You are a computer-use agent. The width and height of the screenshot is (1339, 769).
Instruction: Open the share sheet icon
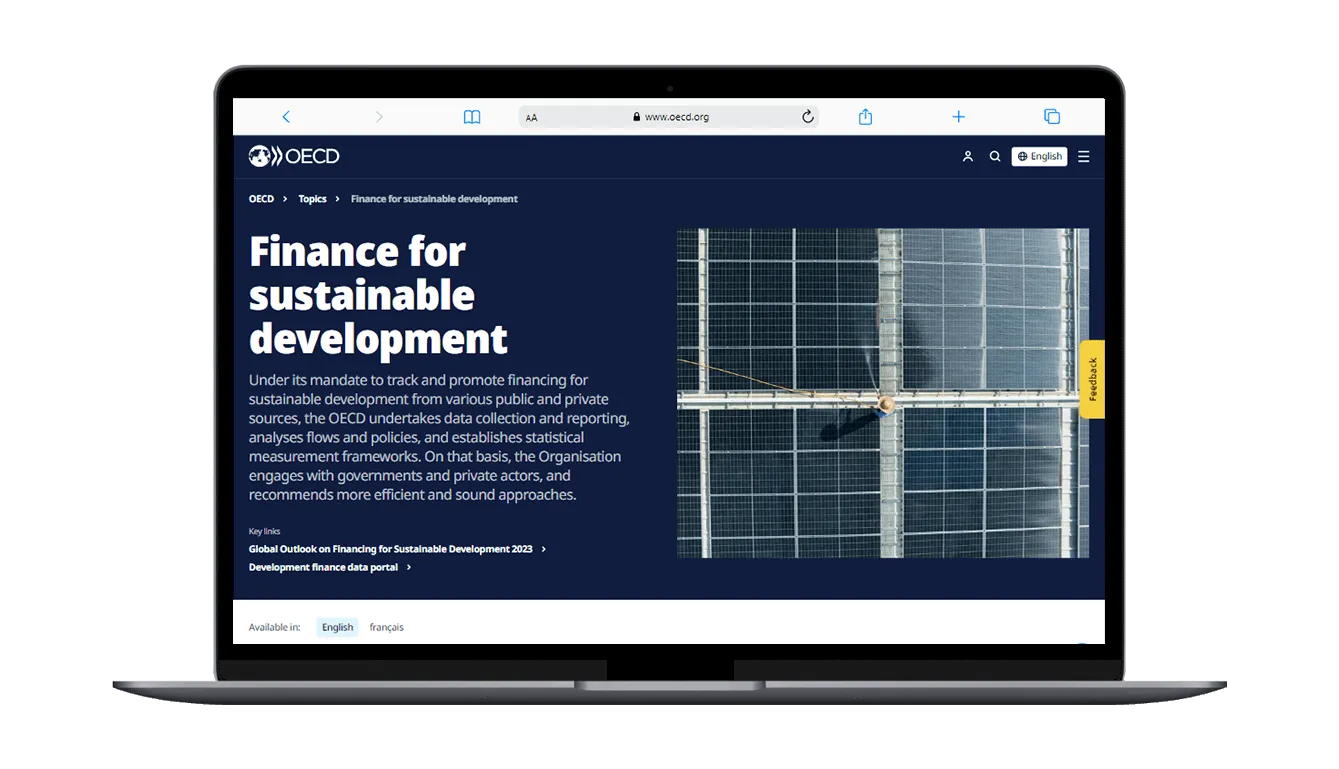(865, 117)
